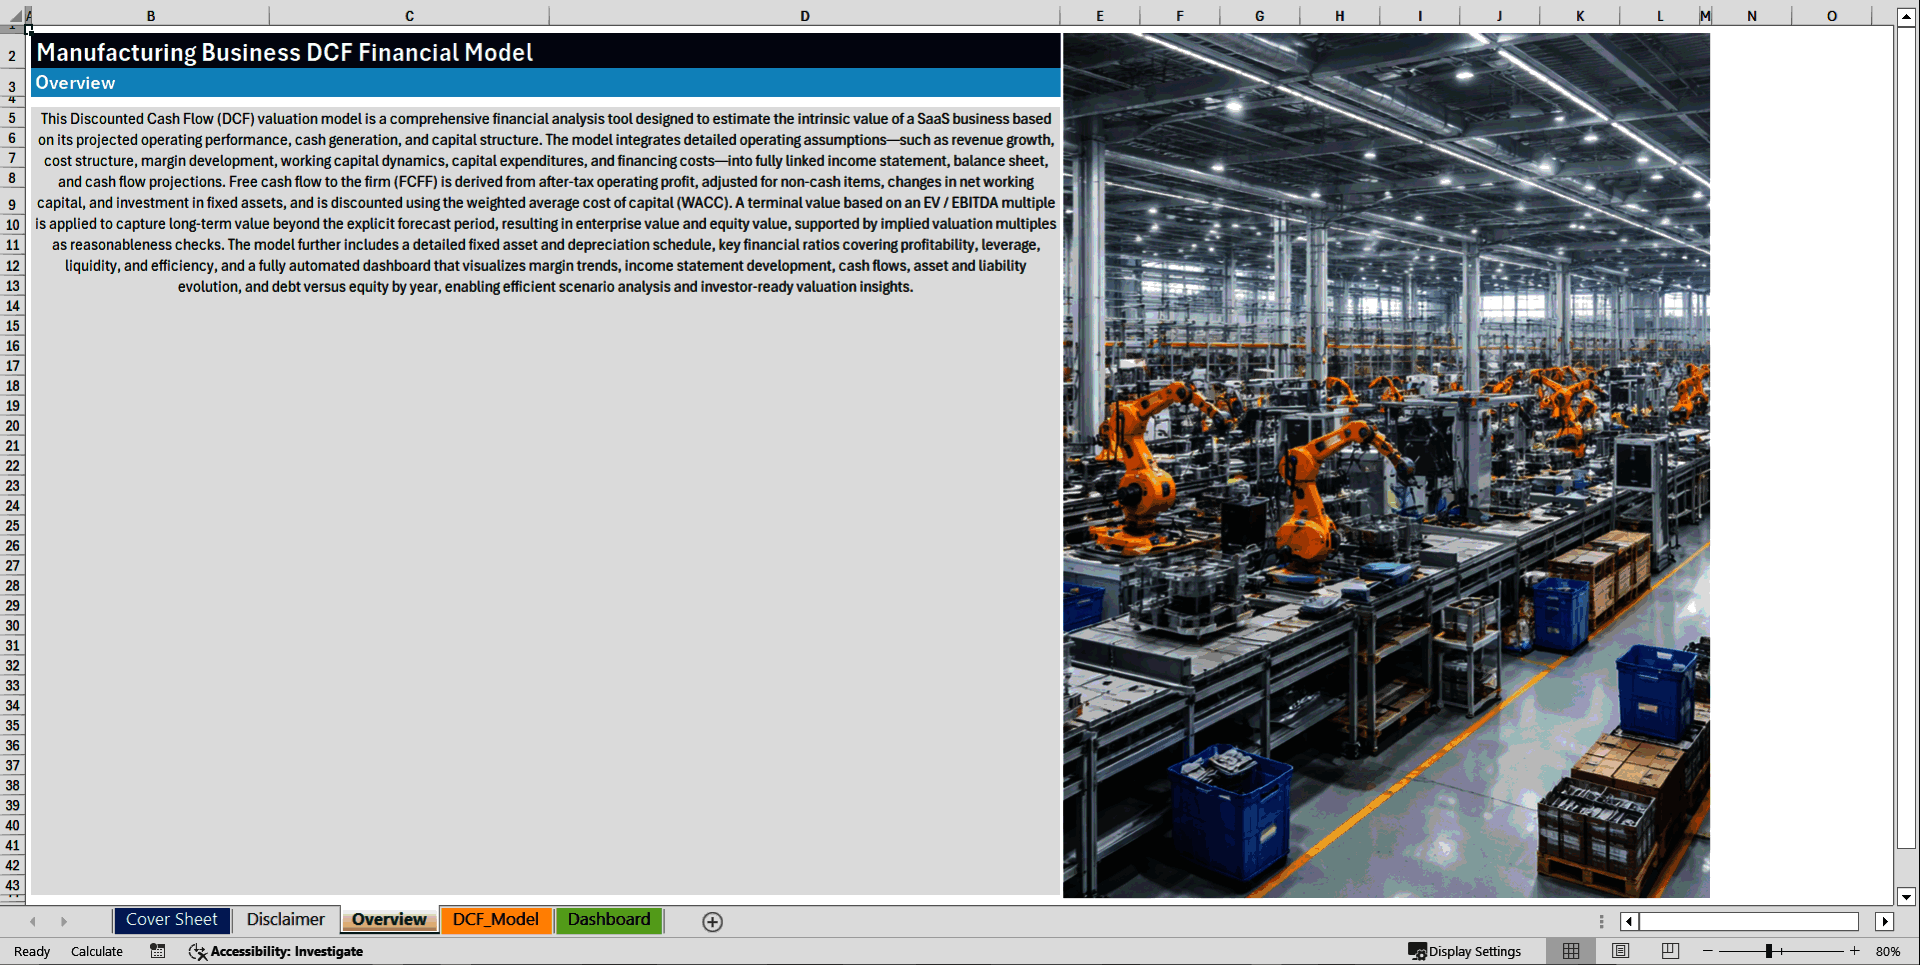Open Display Settings from the status bar
Image resolution: width=1920 pixels, height=965 pixels.
(x=1466, y=951)
